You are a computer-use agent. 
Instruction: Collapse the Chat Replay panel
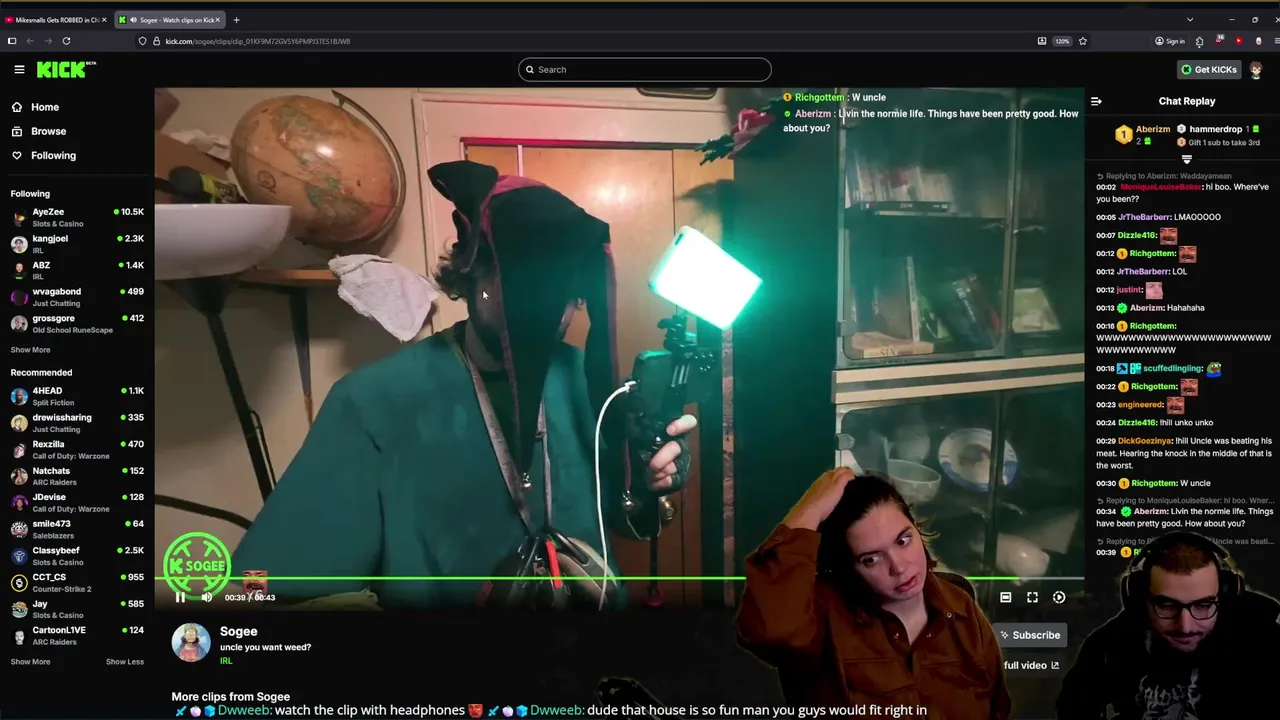(x=1096, y=101)
